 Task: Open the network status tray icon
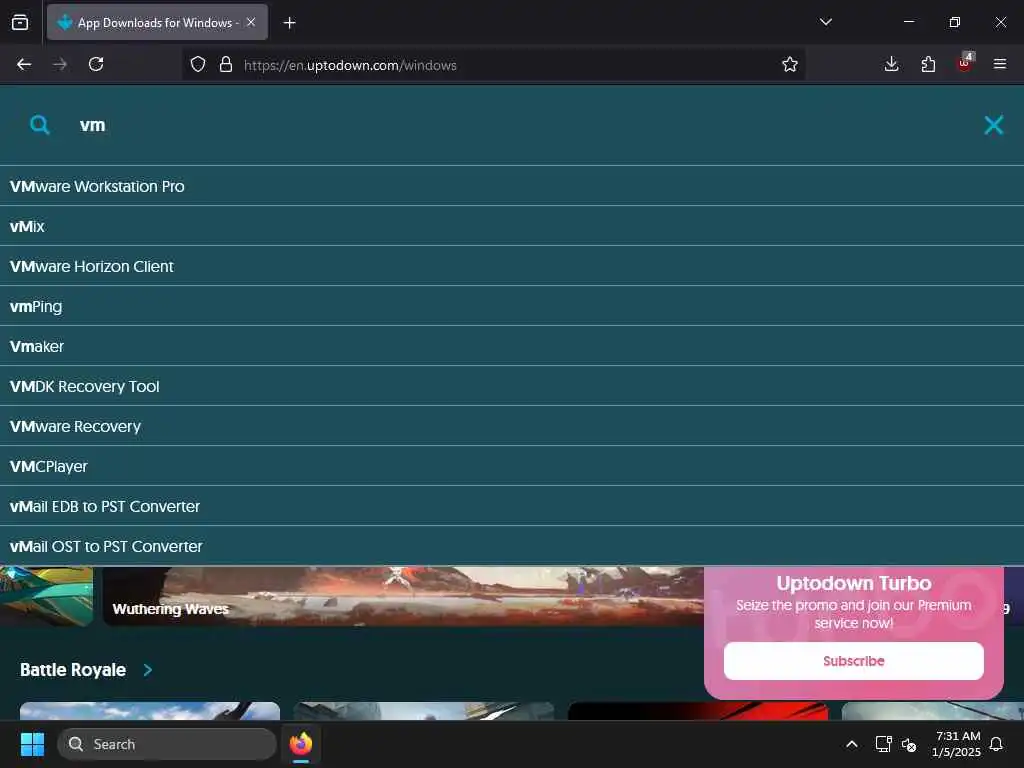[883, 744]
